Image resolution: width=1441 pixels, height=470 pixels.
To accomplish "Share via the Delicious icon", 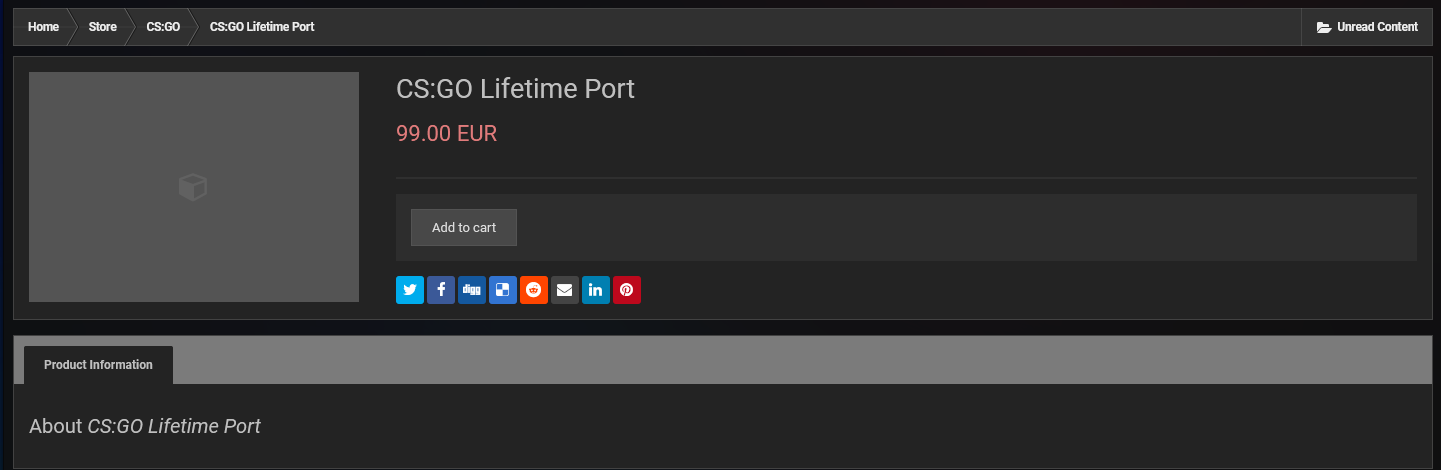I will [x=503, y=290].
